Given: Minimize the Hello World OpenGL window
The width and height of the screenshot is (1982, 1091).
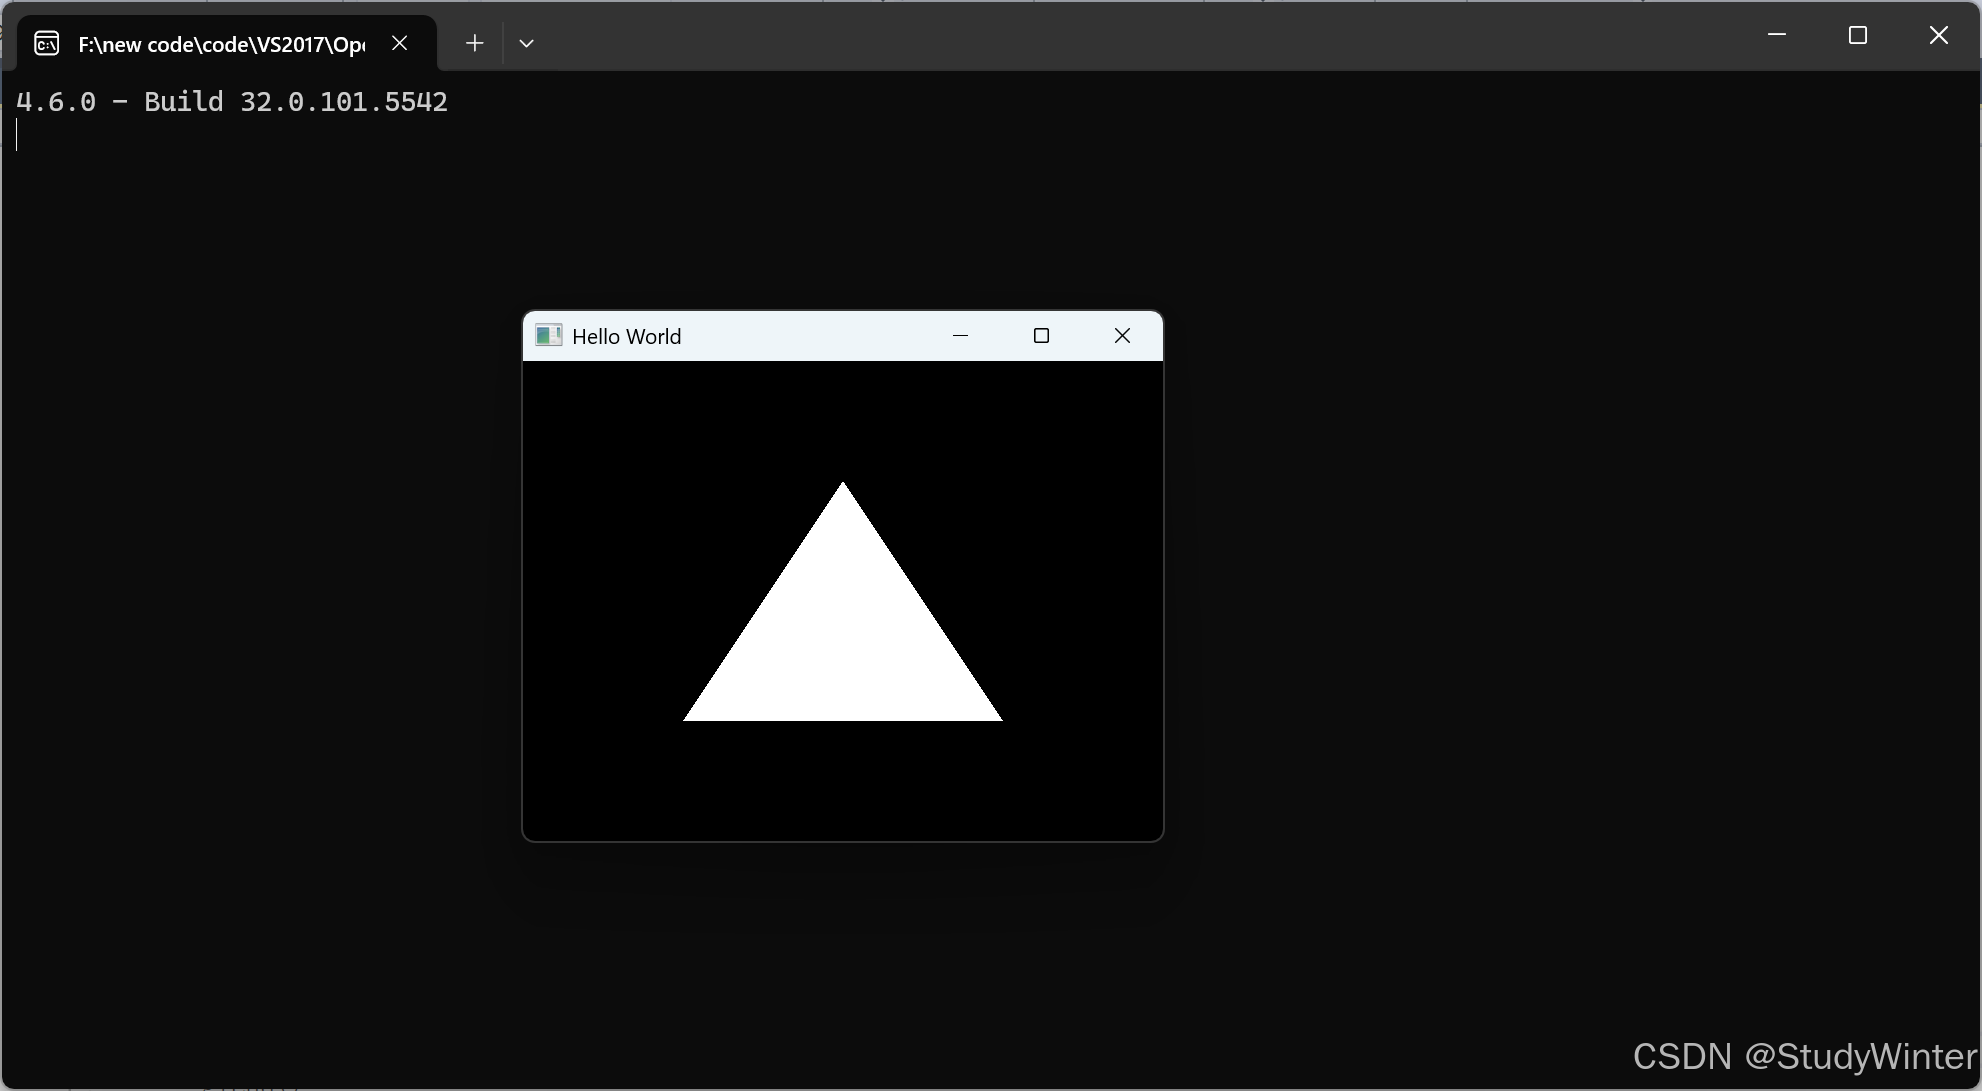Looking at the screenshot, I should click(961, 335).
